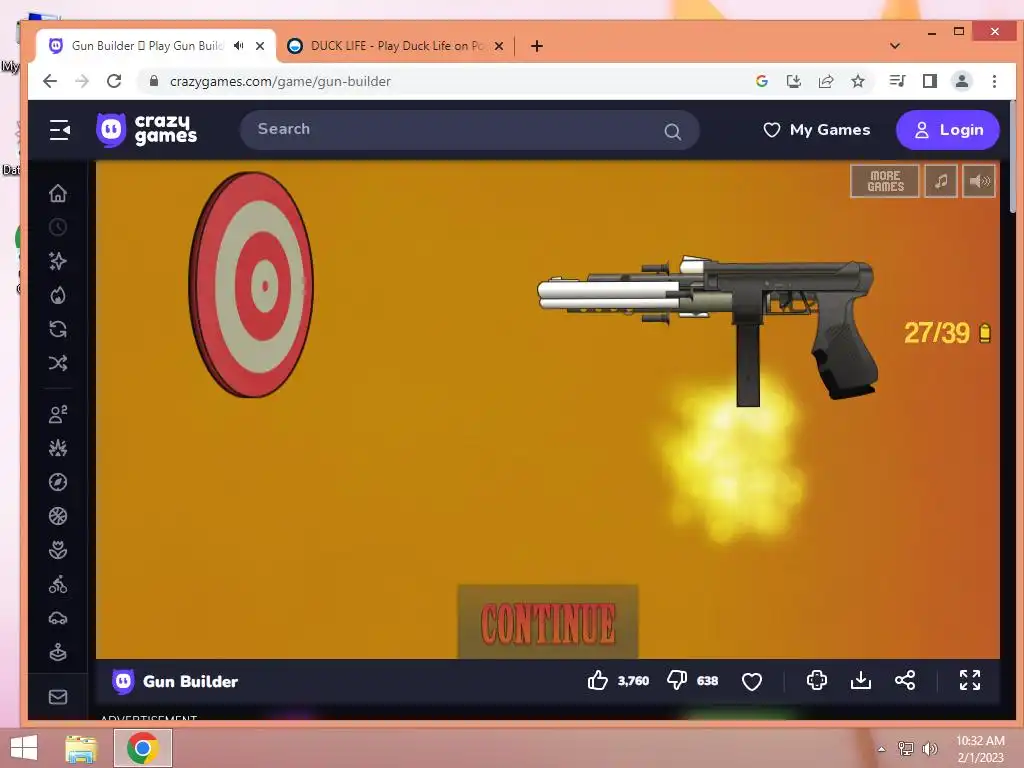Open network icon in system tray
Screen dimensions: 1024x768
pos(906,749)
